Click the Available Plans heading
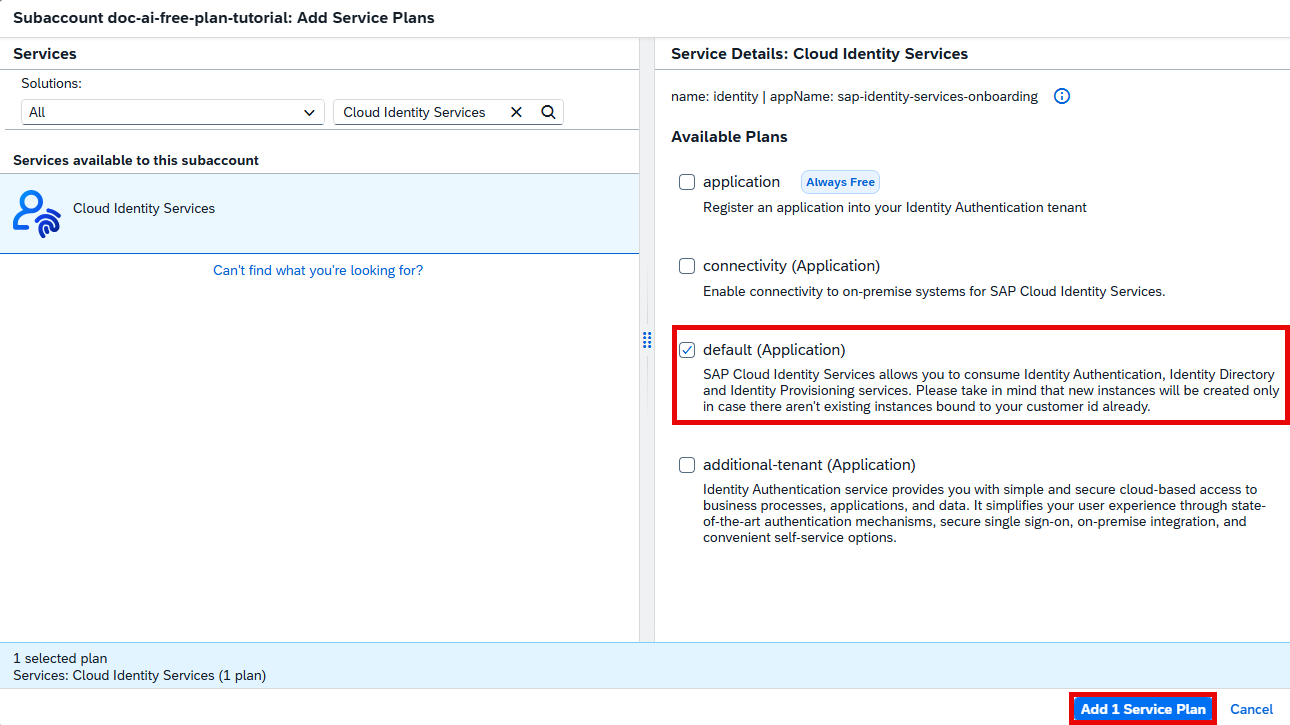The image size is (1290, 725). 729,136
